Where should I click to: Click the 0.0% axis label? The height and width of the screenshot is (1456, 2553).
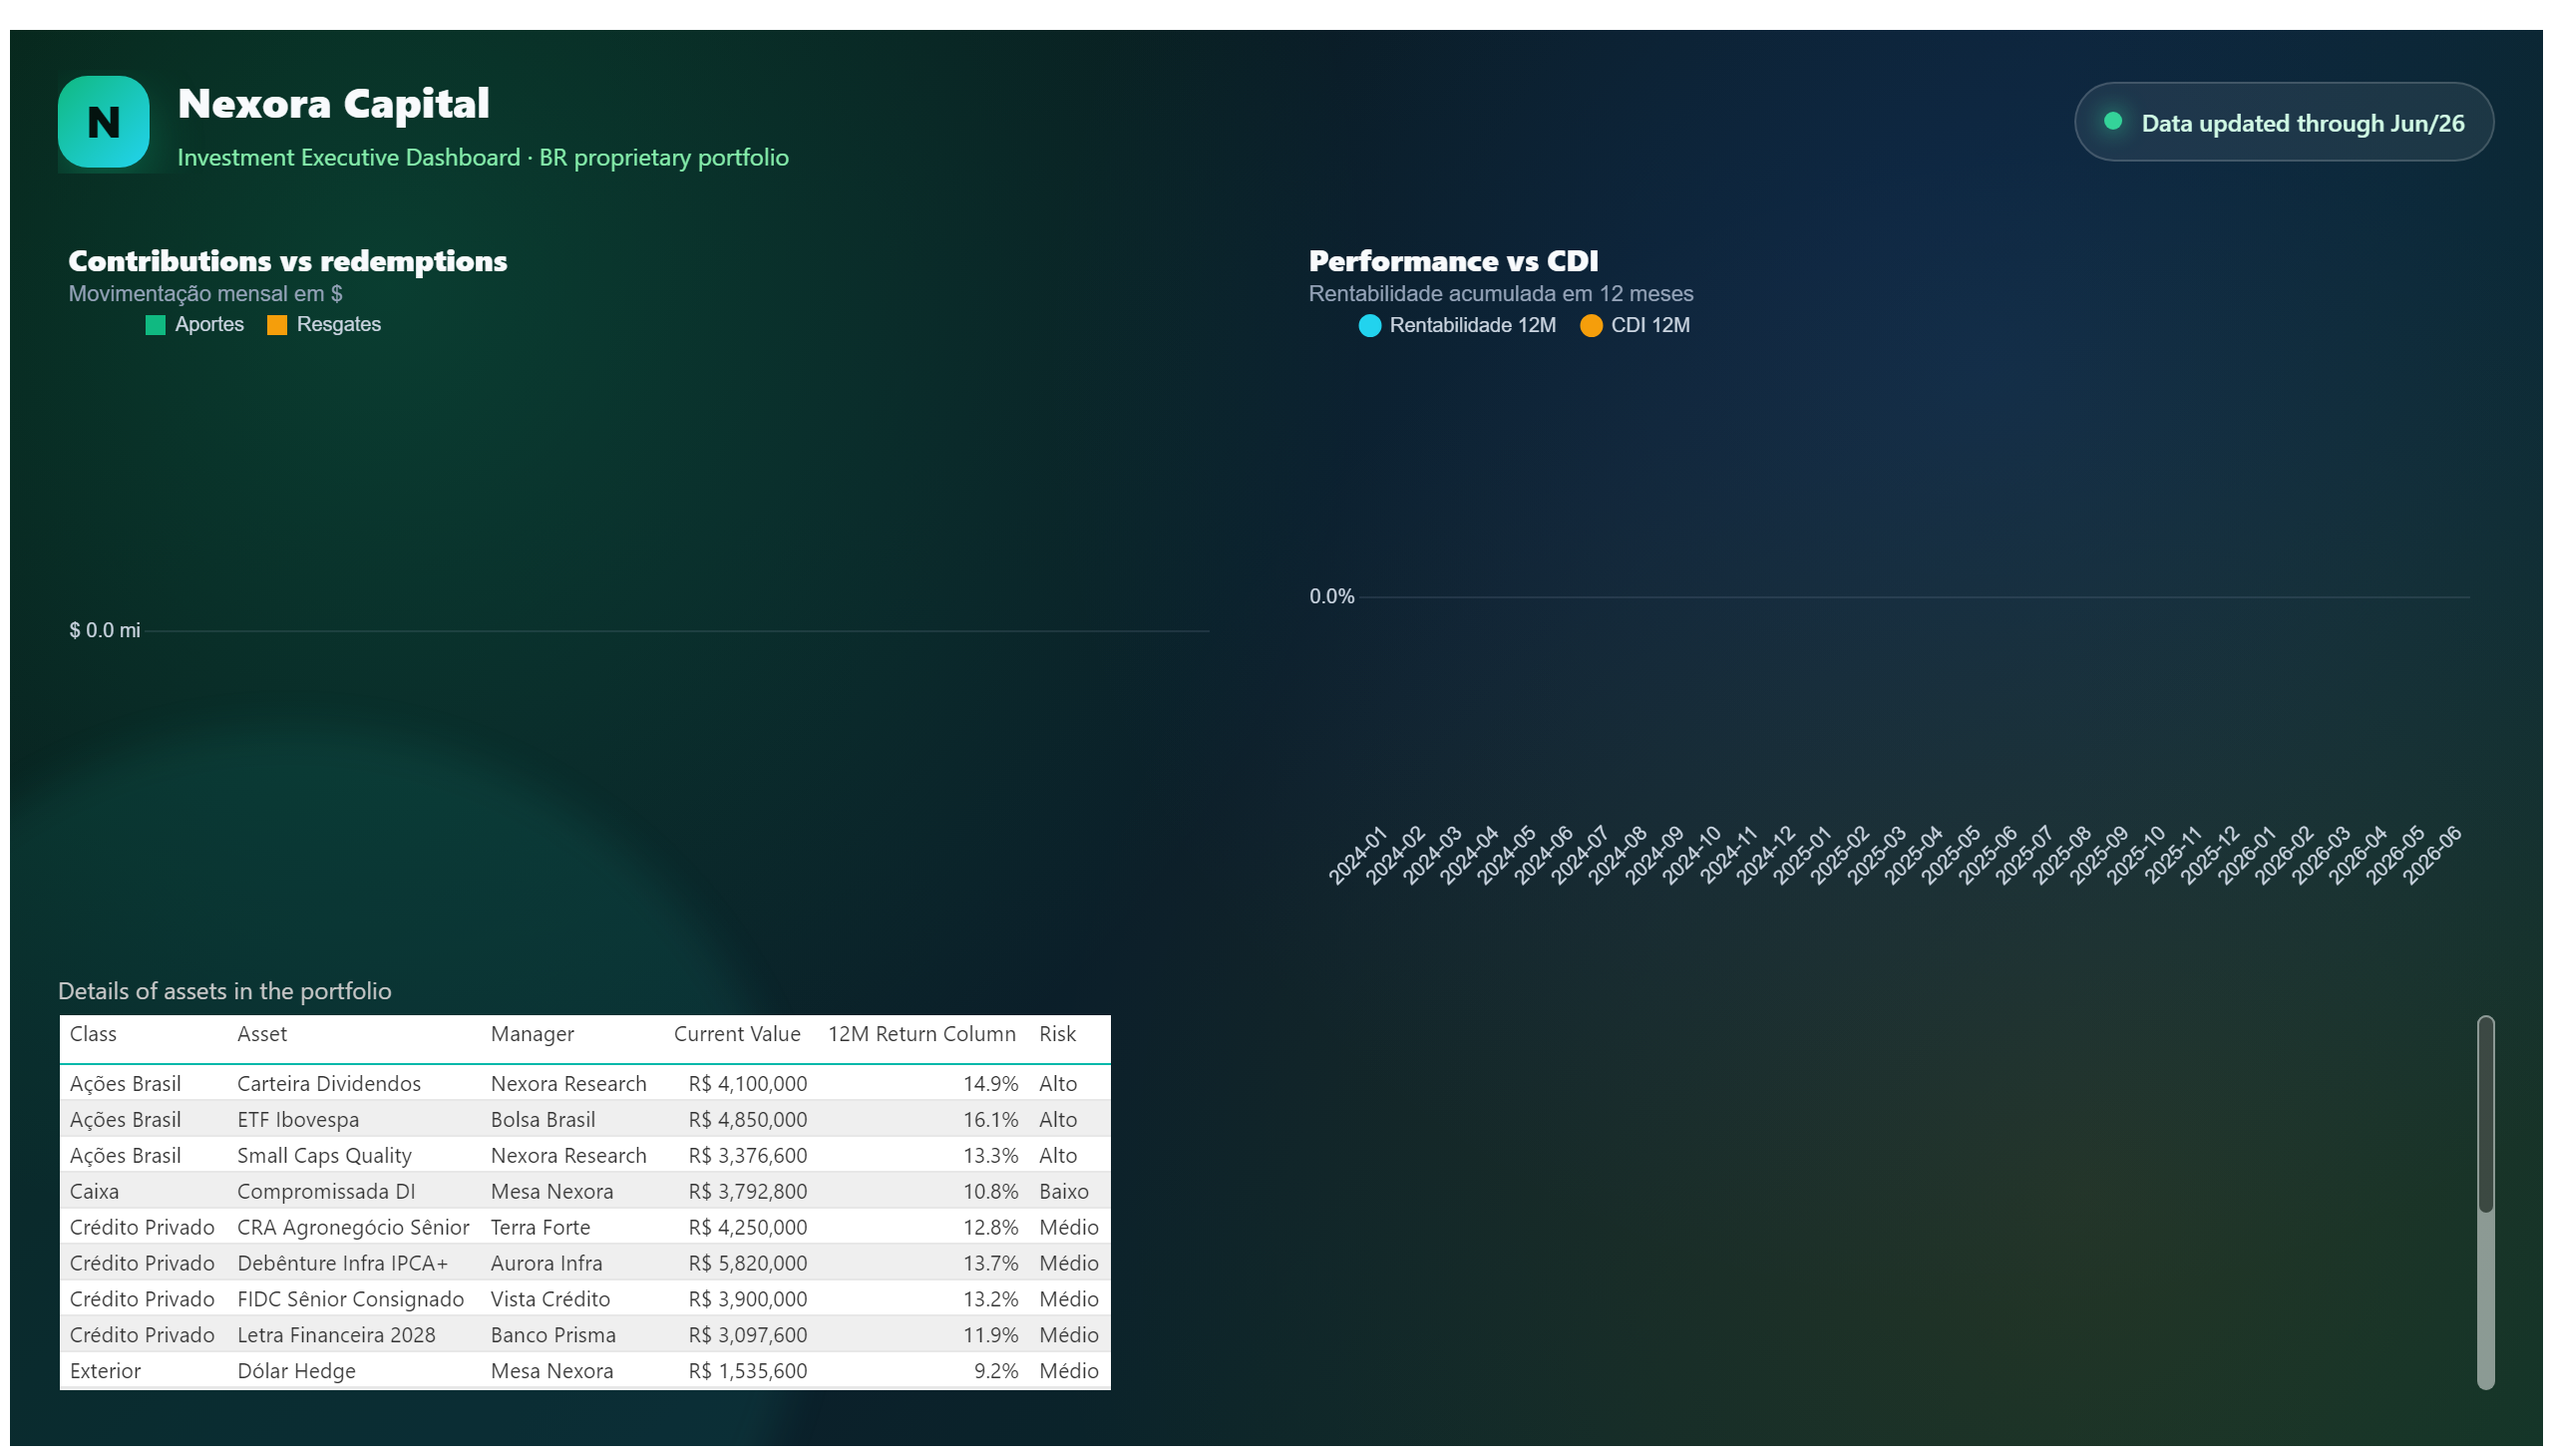[x=1331, y=596]
